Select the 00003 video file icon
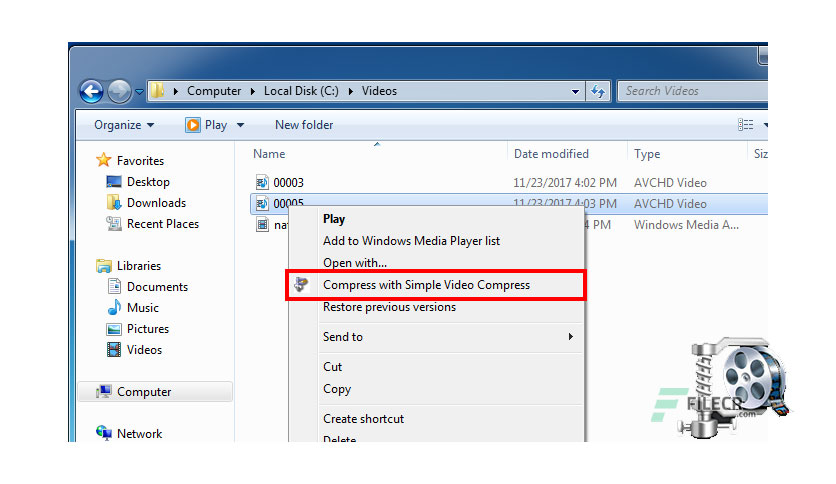Image resolution: width=836 pixels, height=484 pixels. tap(262, 183)
